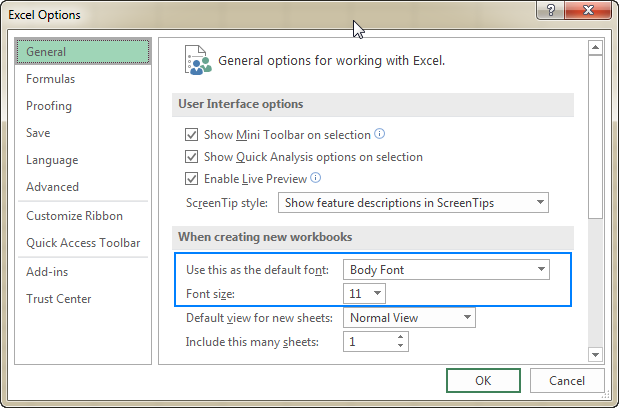The height and width of the screenshot is (408, 619).
Task: Click the 'Default view for new sheets' label
Action: (259, 318)
